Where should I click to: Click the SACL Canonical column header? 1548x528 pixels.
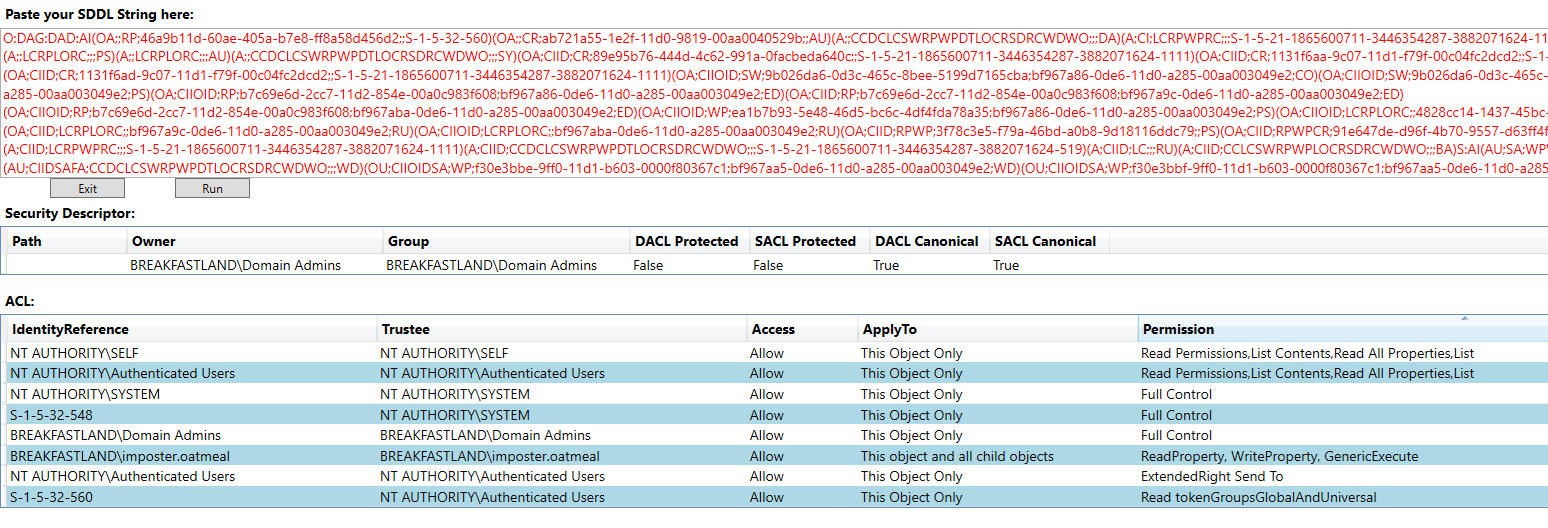[1045, 241]
